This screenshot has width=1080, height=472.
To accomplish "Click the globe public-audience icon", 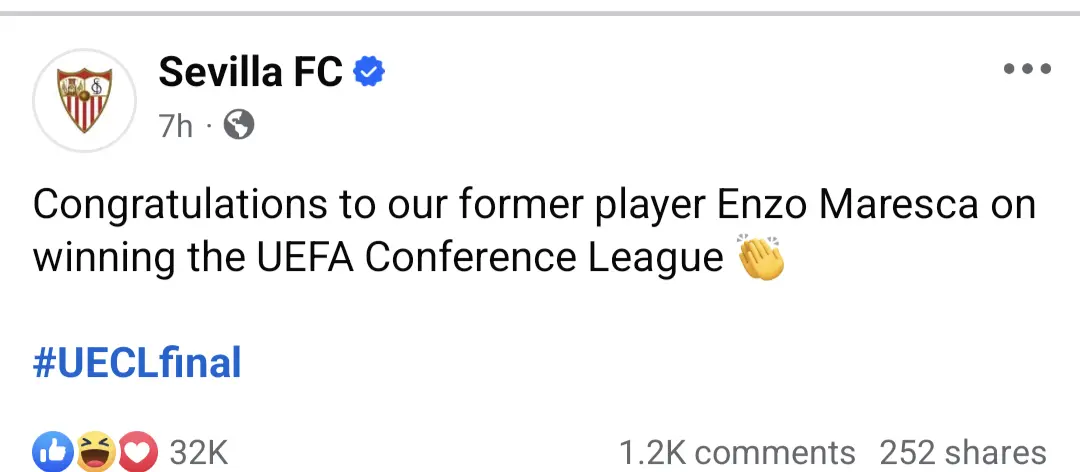I will [239, 125].
